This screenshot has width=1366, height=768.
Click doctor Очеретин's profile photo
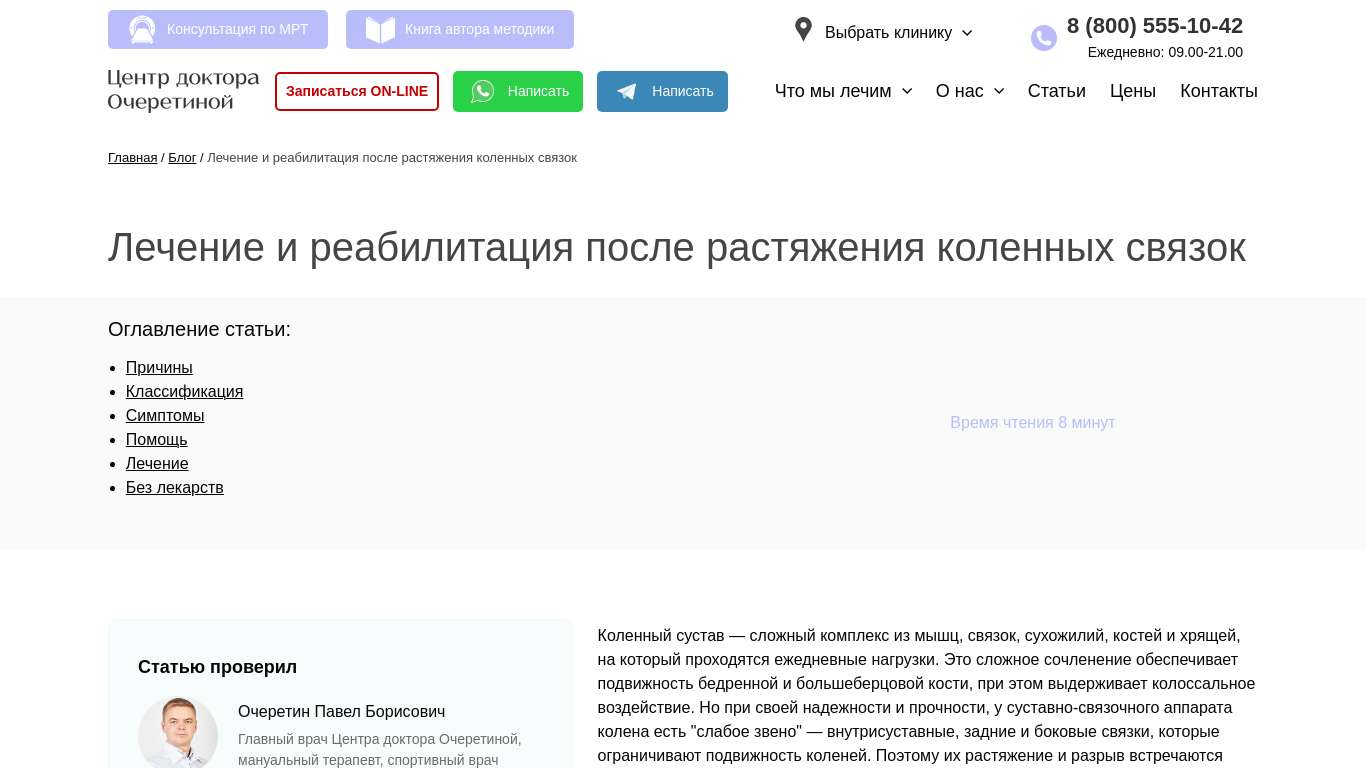point(178,733)
